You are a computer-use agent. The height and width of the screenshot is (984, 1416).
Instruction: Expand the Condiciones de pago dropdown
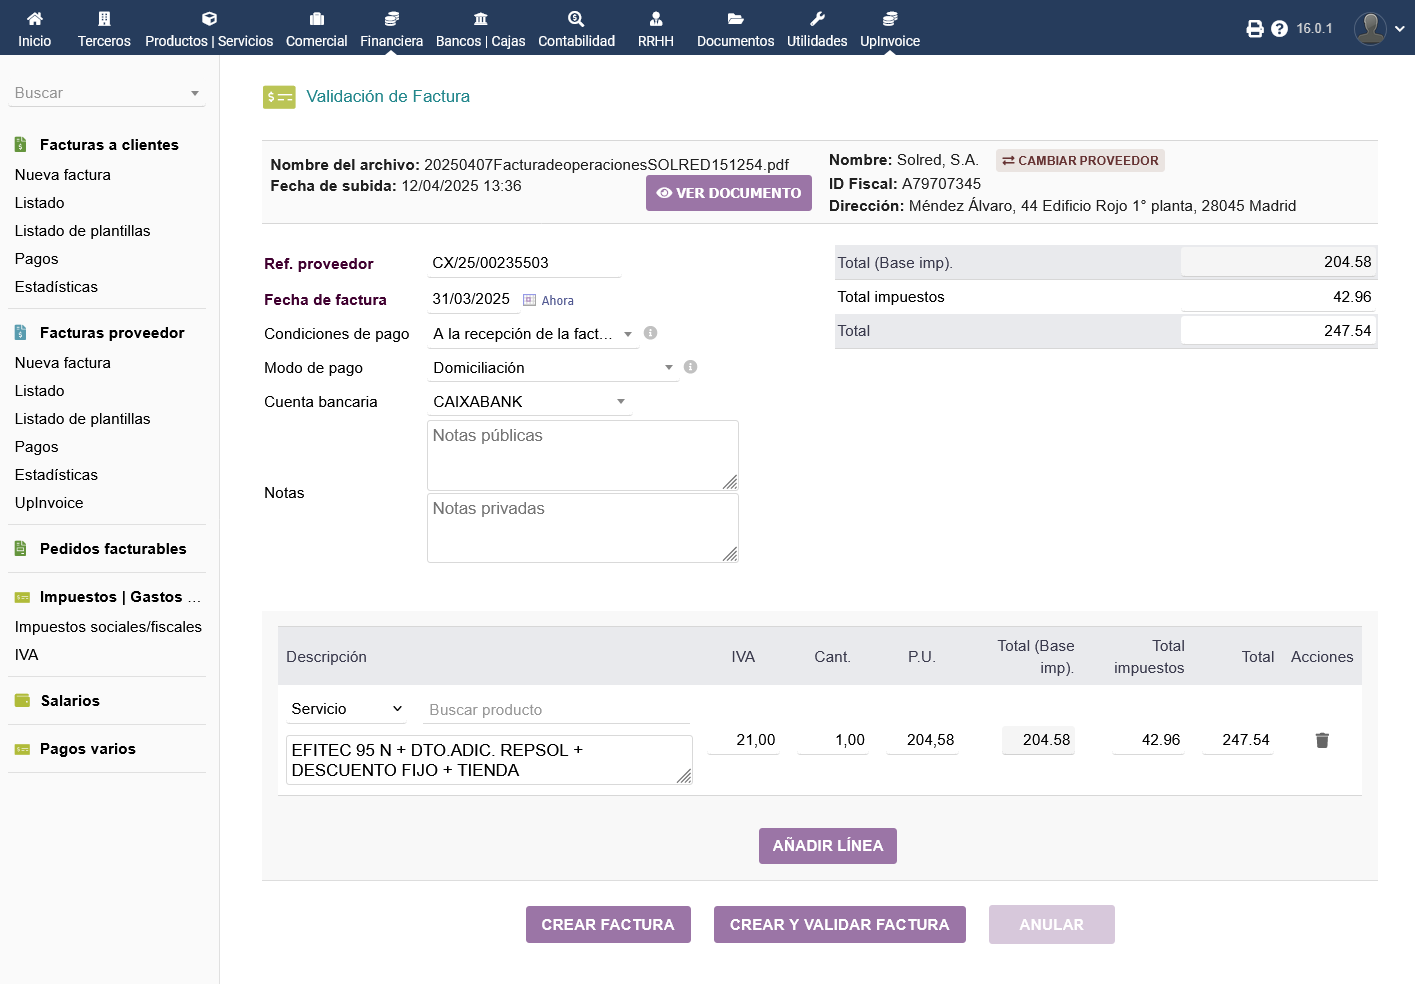click(x=532, y=334)
